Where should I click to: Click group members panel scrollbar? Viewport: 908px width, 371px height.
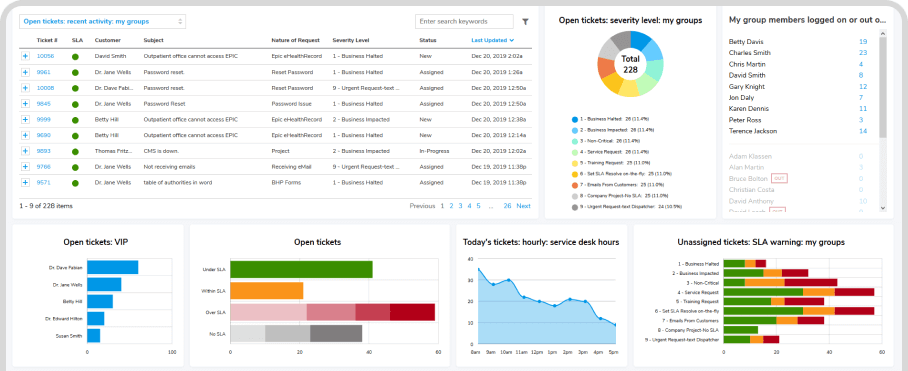tap(883, 87)
